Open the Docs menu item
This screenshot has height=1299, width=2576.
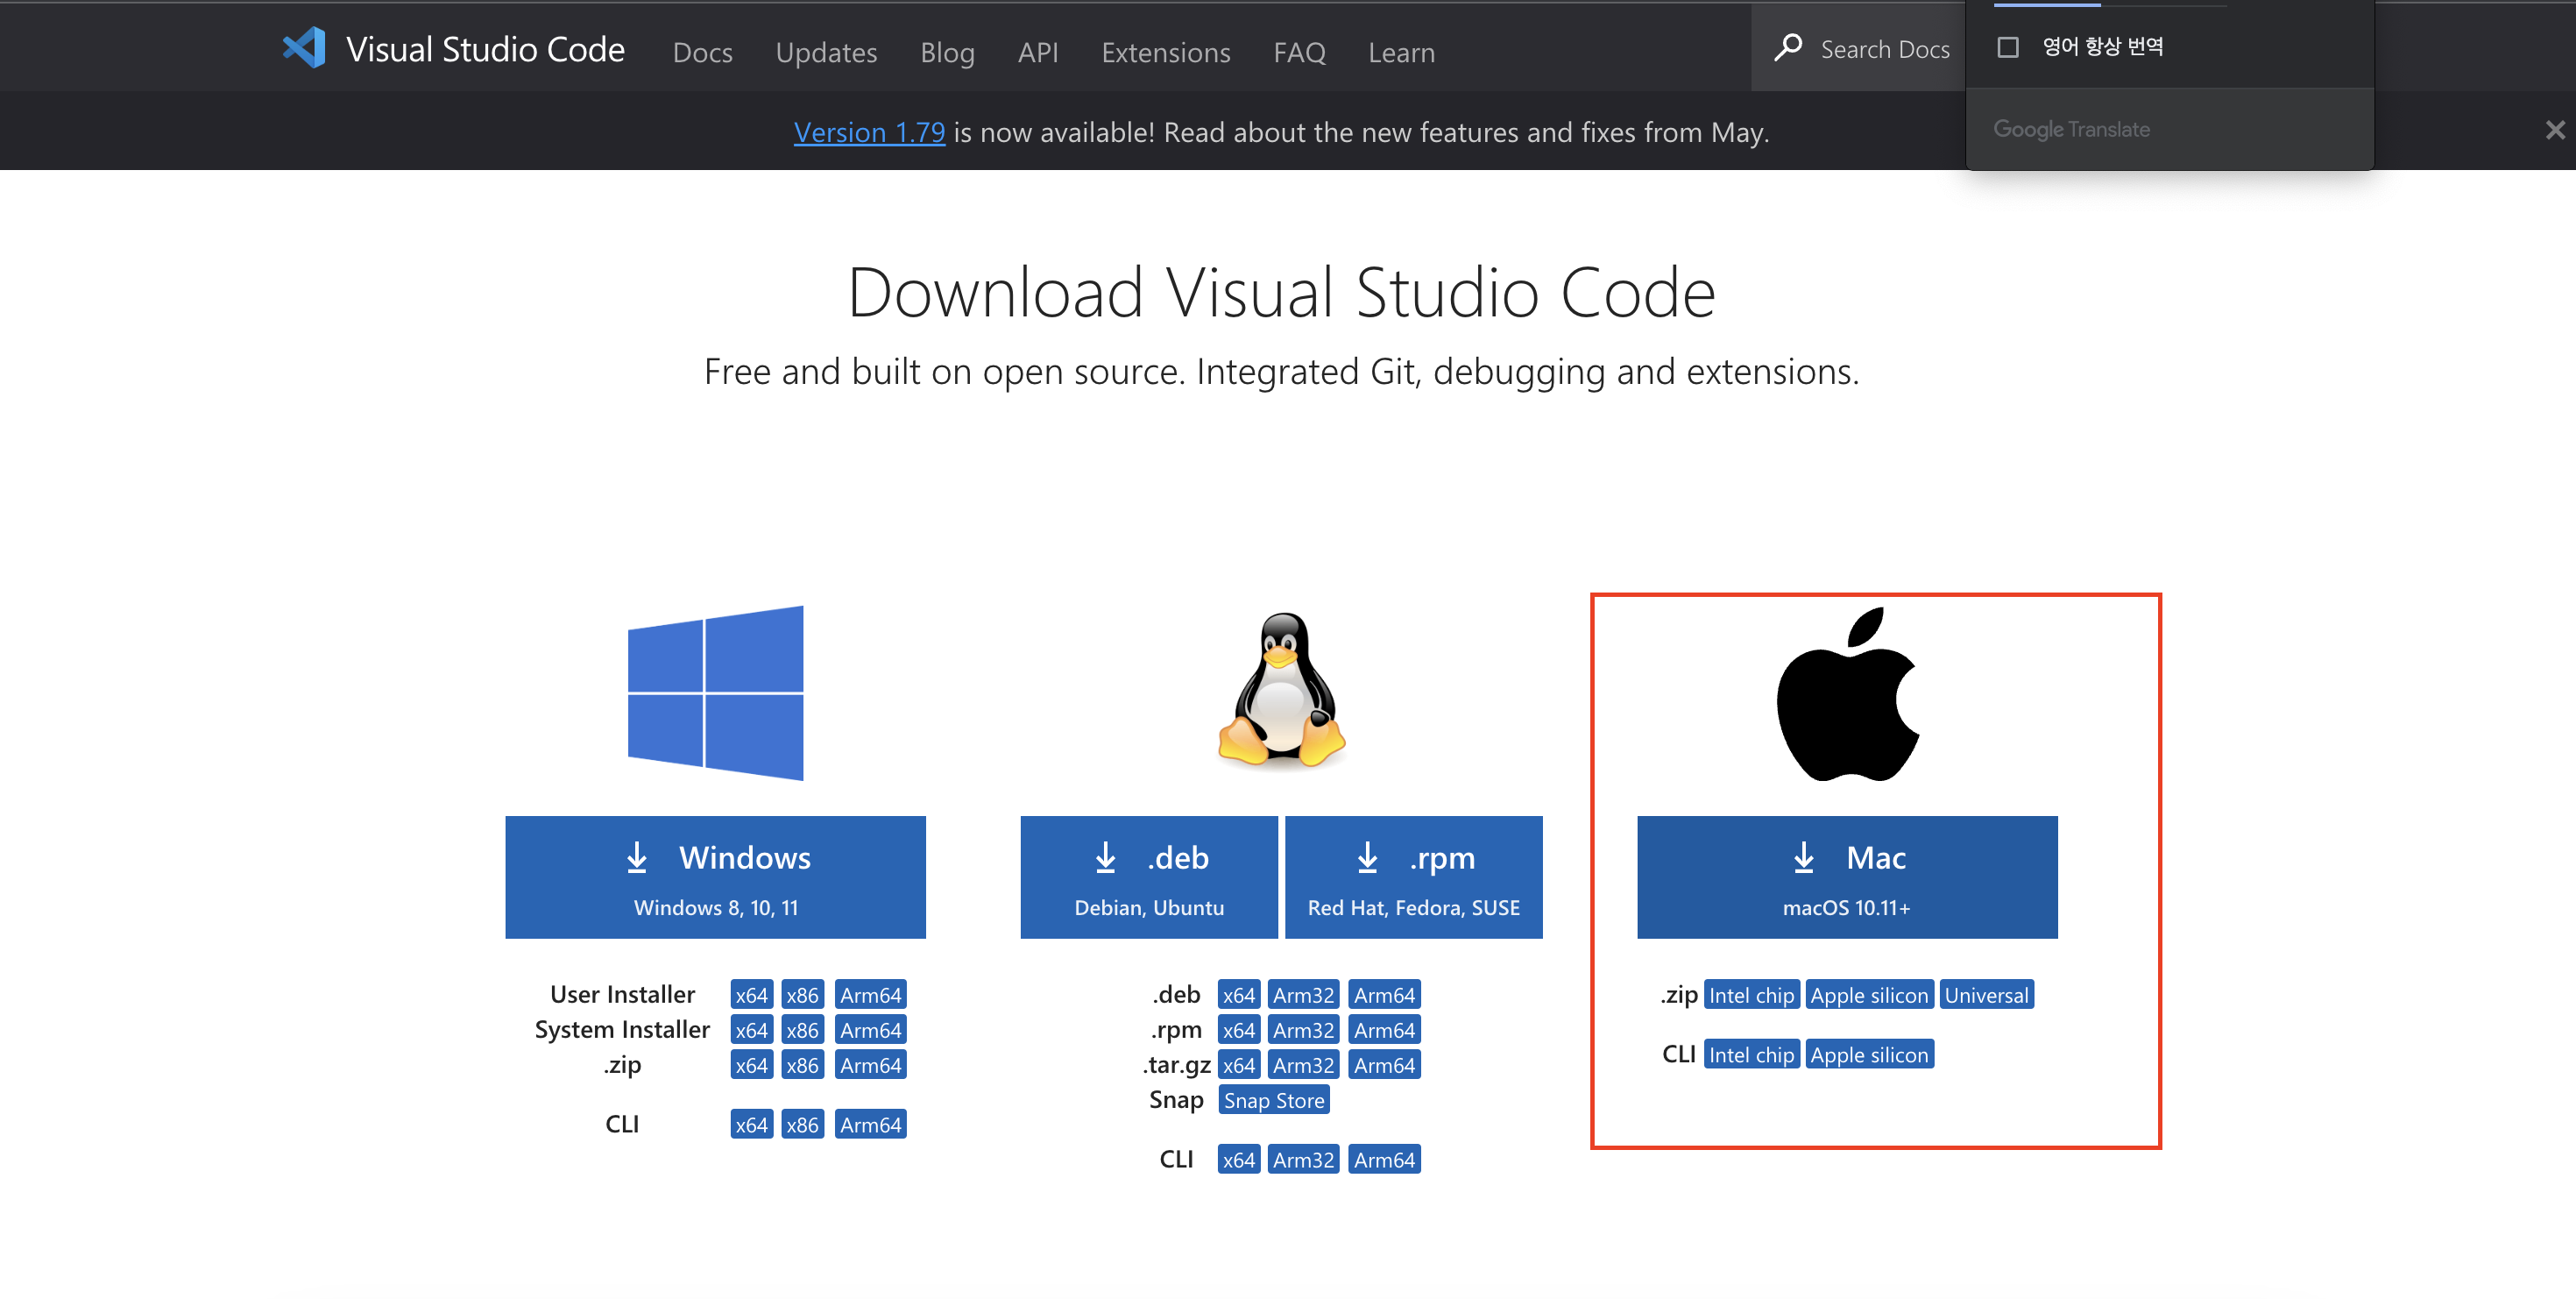[x=702, y=52]
